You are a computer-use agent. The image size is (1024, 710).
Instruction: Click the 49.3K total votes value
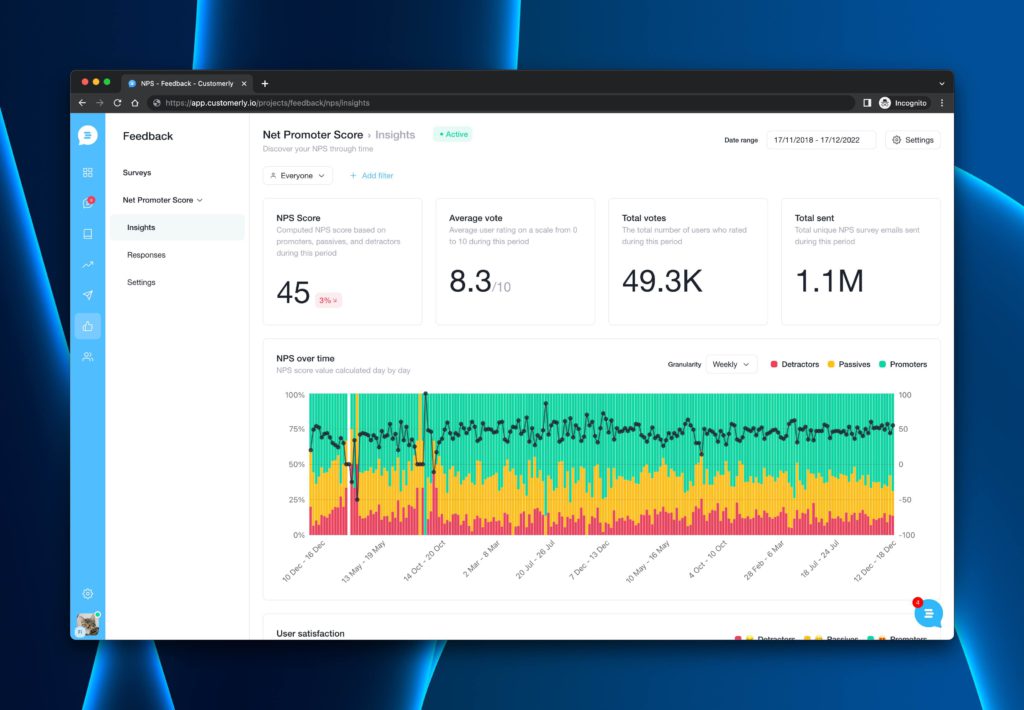coord(662,282)
